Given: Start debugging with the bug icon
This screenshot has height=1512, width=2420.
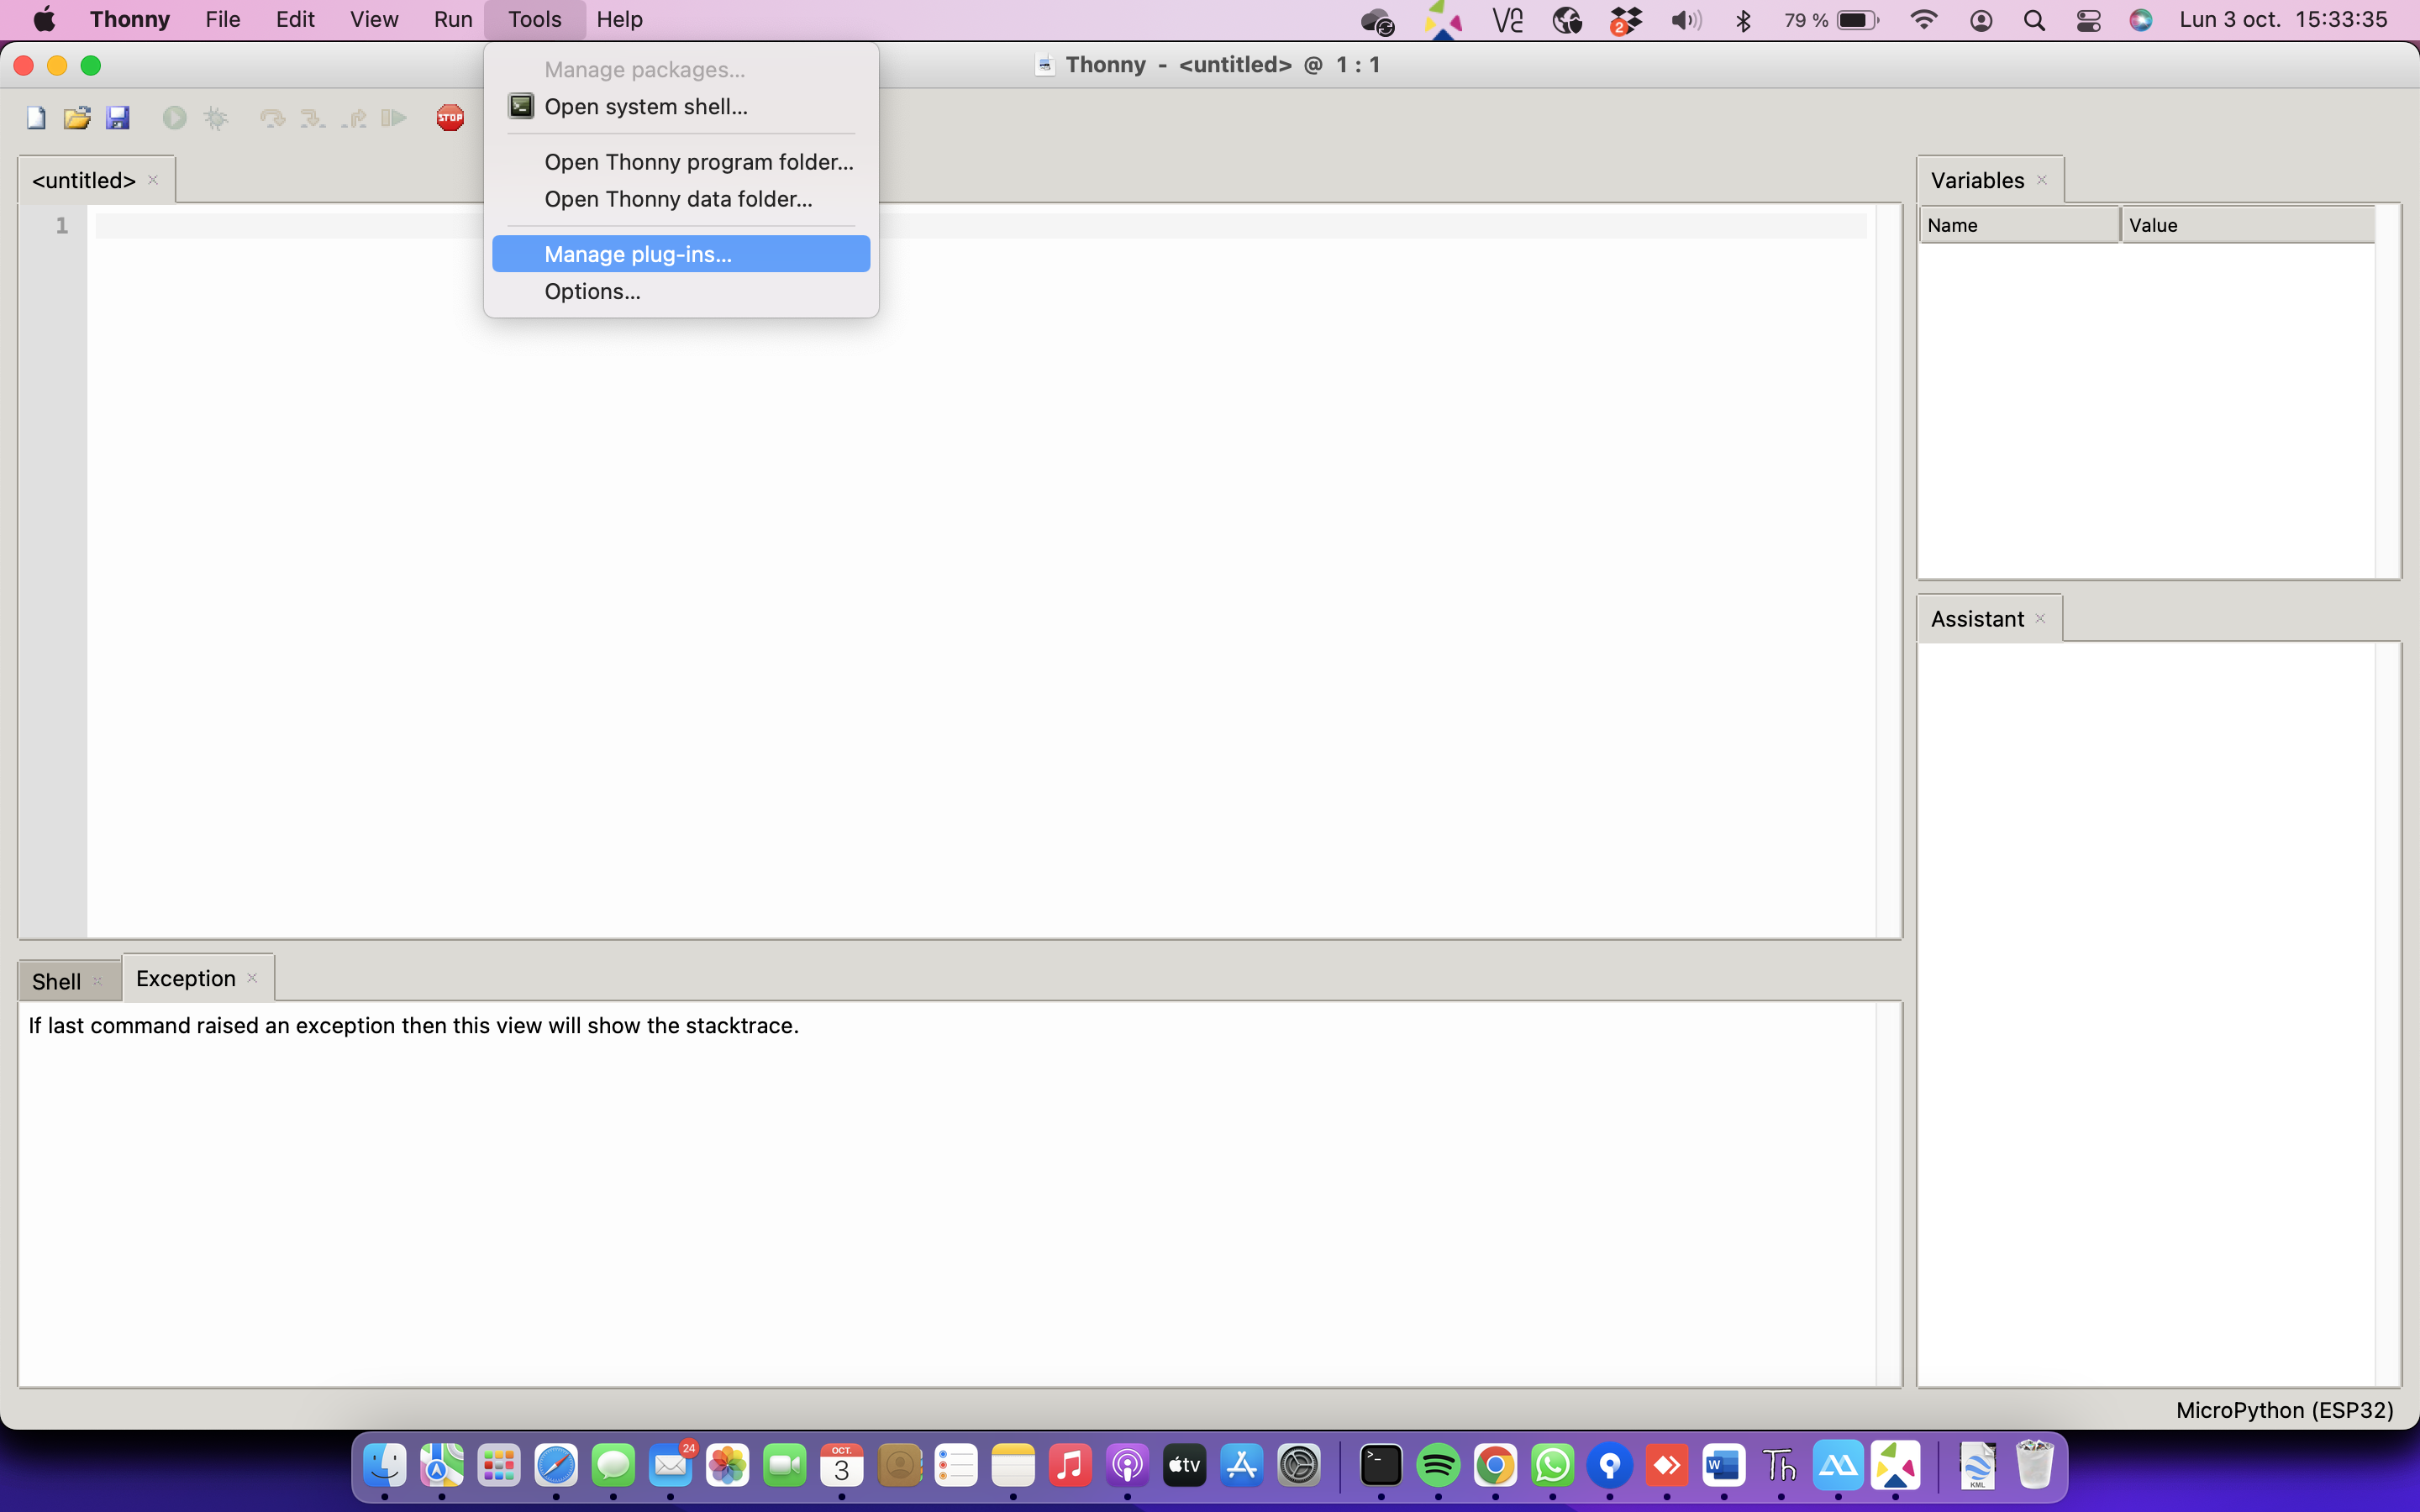Looking at the screenshot, I should point(216,118).
